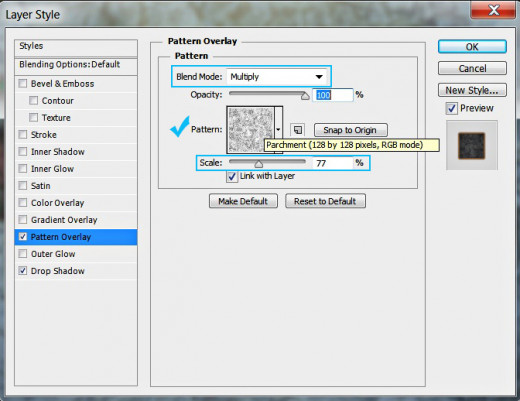Toggle the Preview checkbox
The width and height of the screenshot is (520, 401).
[452, 109]
